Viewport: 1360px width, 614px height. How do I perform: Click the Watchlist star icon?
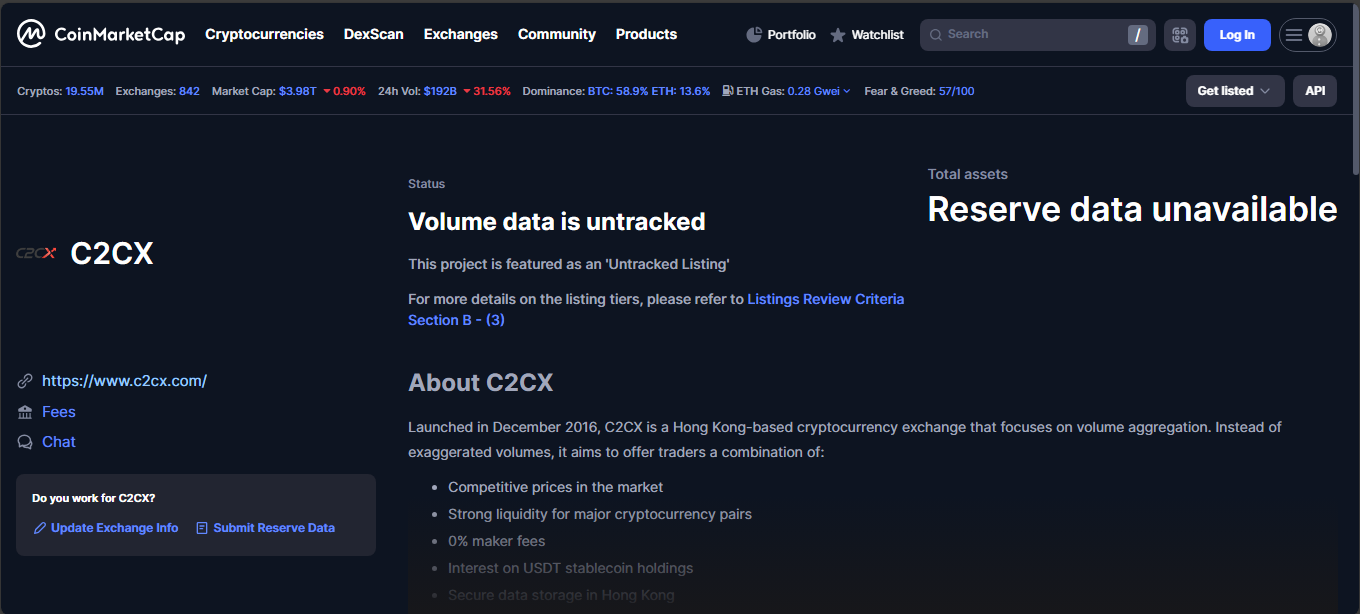pos(838,35)
